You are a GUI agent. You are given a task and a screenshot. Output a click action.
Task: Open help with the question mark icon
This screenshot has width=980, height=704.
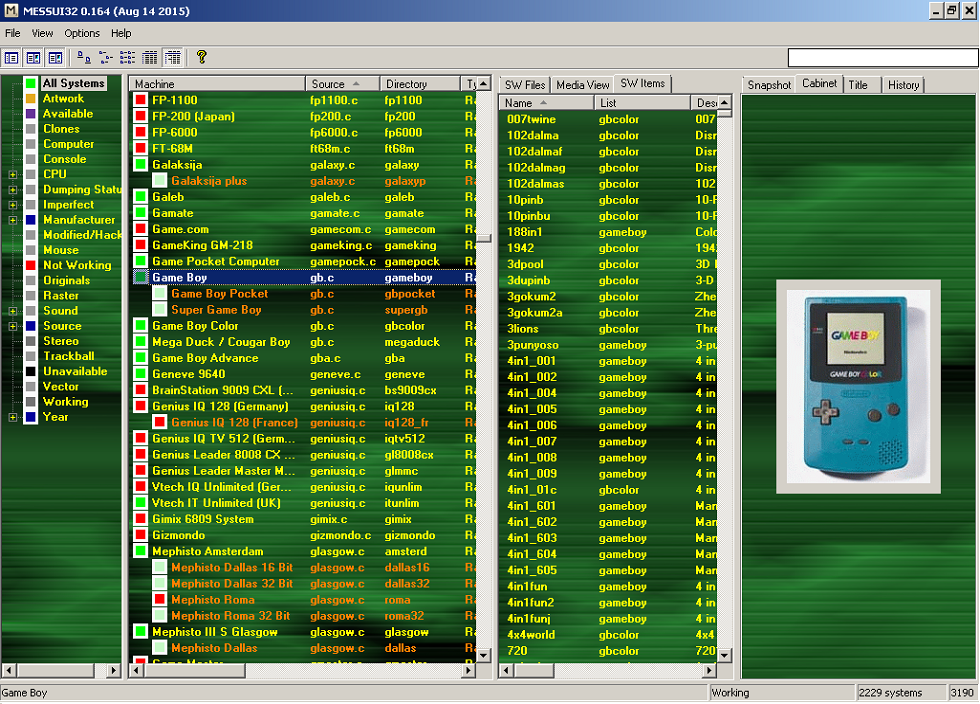click(201, 58)
